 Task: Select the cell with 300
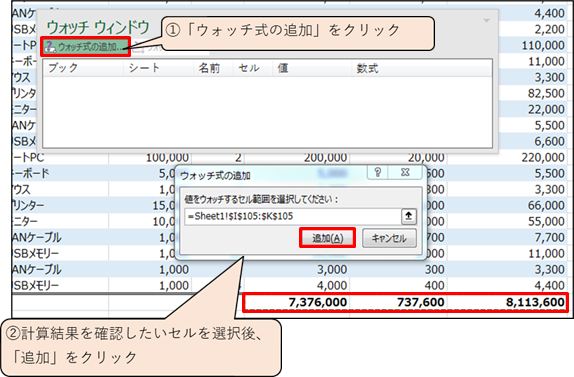[x=398, y=269]
